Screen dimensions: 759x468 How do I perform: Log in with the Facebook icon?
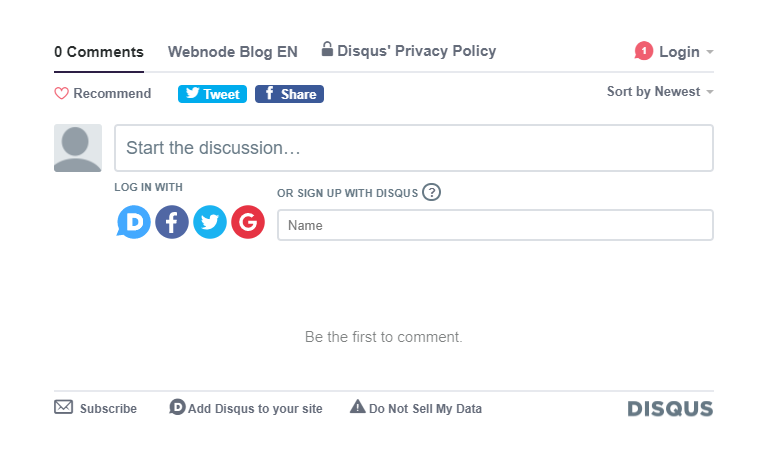coord(172,222)
